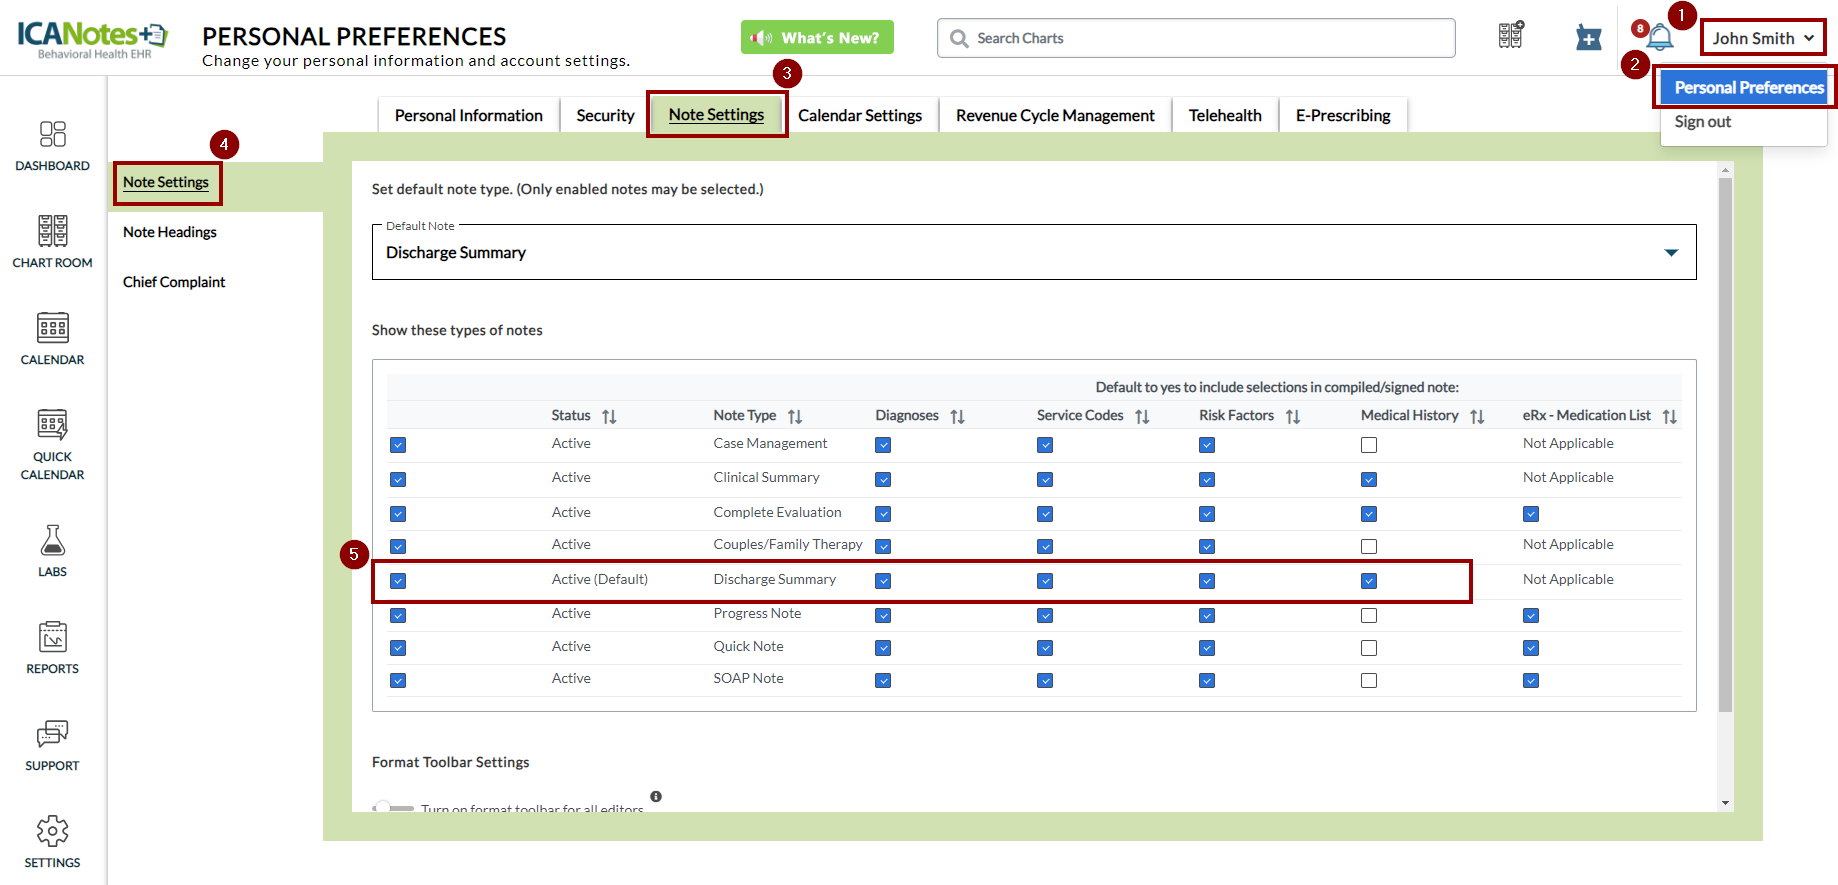The width and height of the screenshot is (1838, 885).
Task: Click the What's New button
Action: tap(817, 38)
